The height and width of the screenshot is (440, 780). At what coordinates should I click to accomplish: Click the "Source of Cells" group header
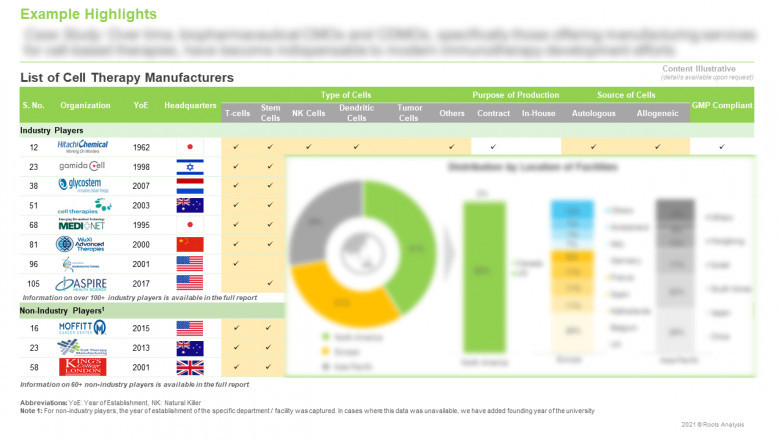point(626,95)
